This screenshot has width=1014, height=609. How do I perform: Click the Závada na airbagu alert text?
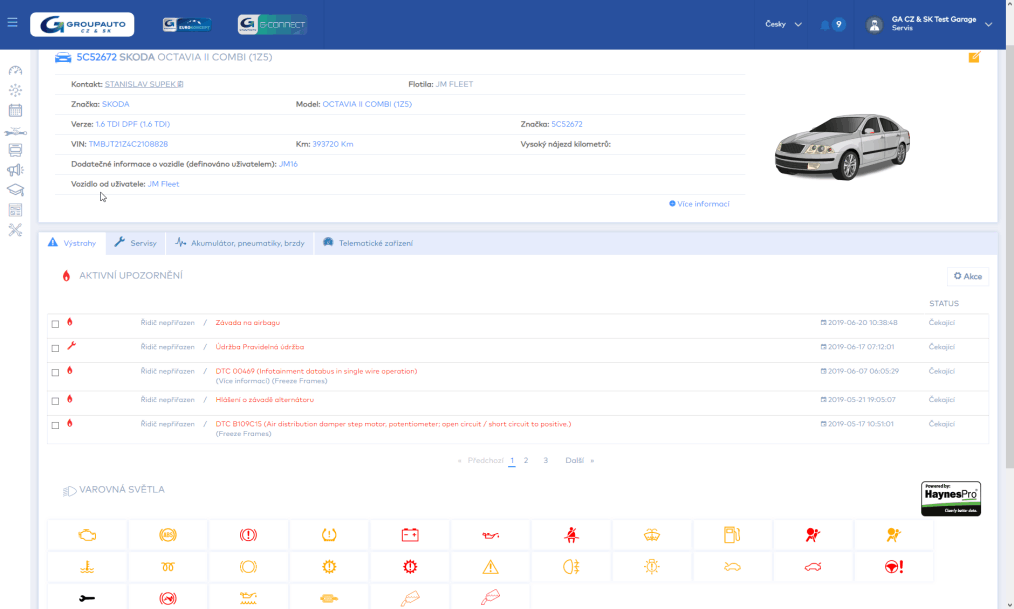tap(248, 323)
